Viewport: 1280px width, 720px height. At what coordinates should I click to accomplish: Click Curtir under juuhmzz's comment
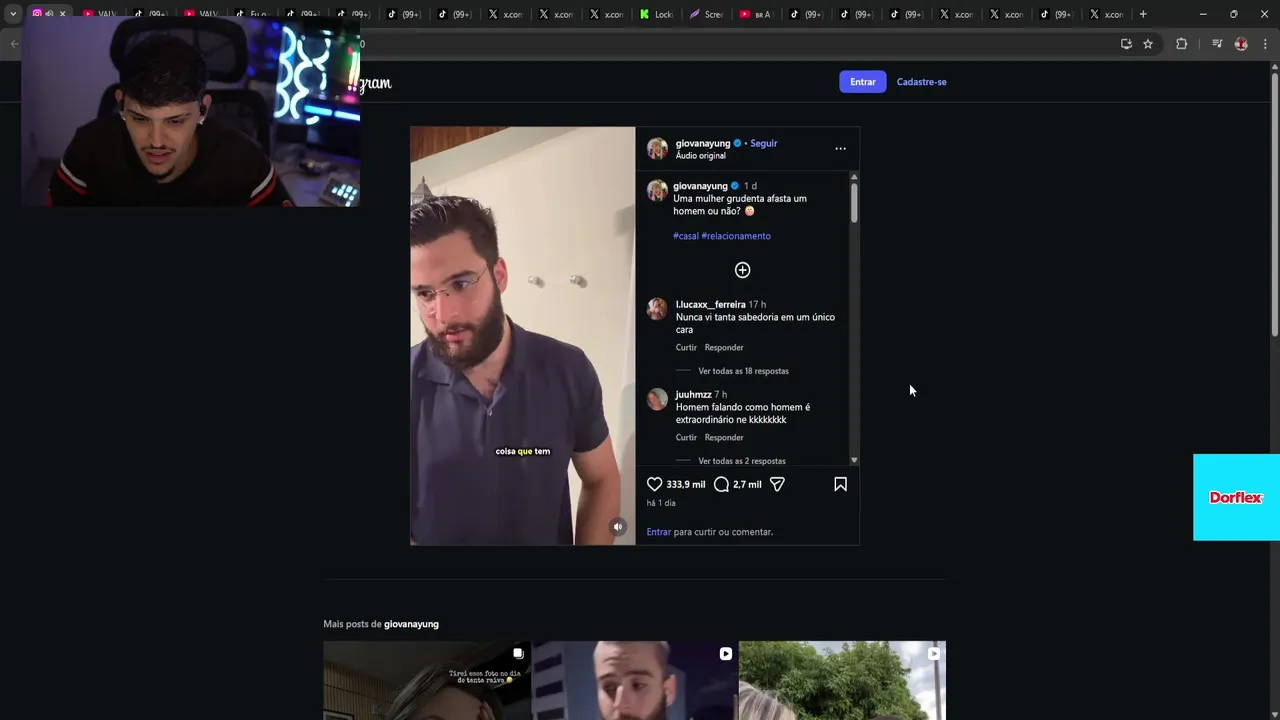click(x=686, y=438)
